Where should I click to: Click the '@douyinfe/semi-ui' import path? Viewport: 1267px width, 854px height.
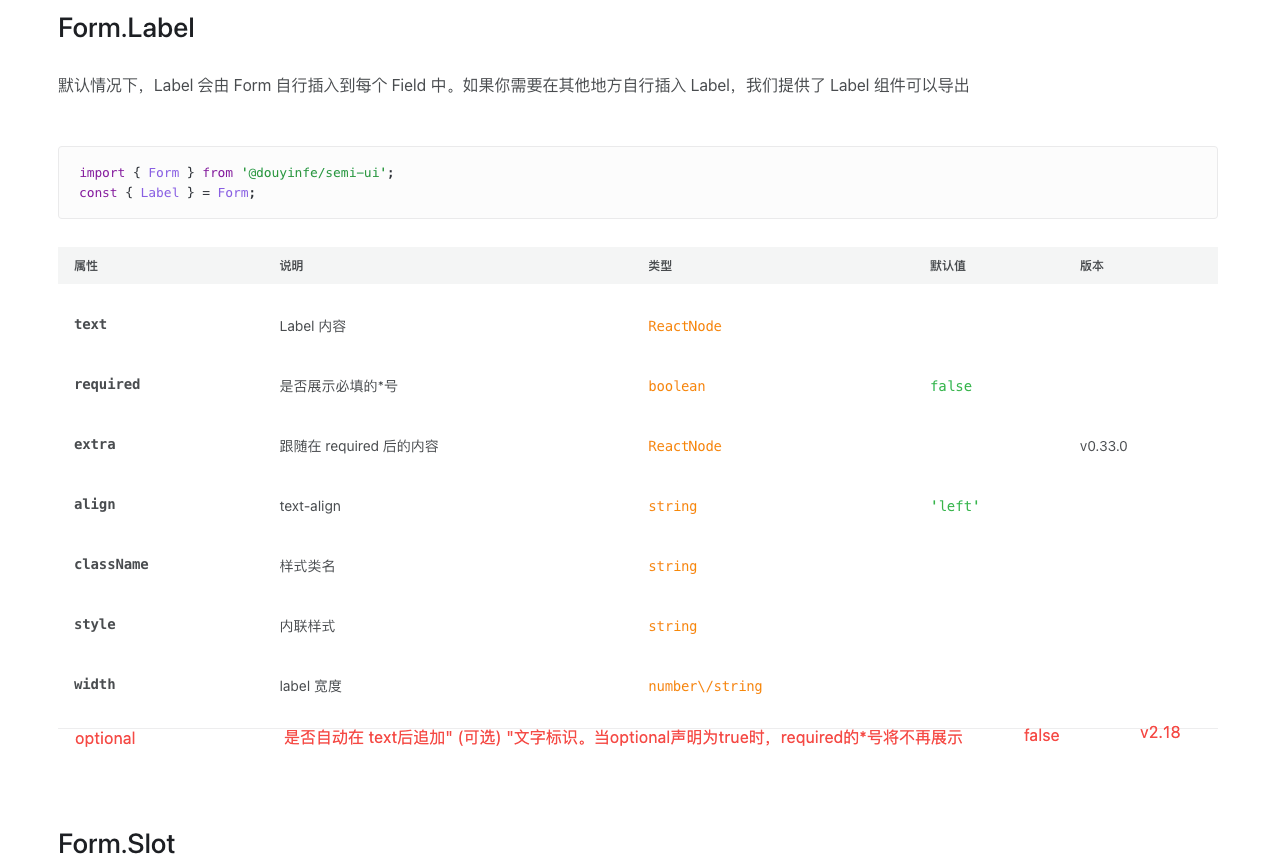(314, 172)
